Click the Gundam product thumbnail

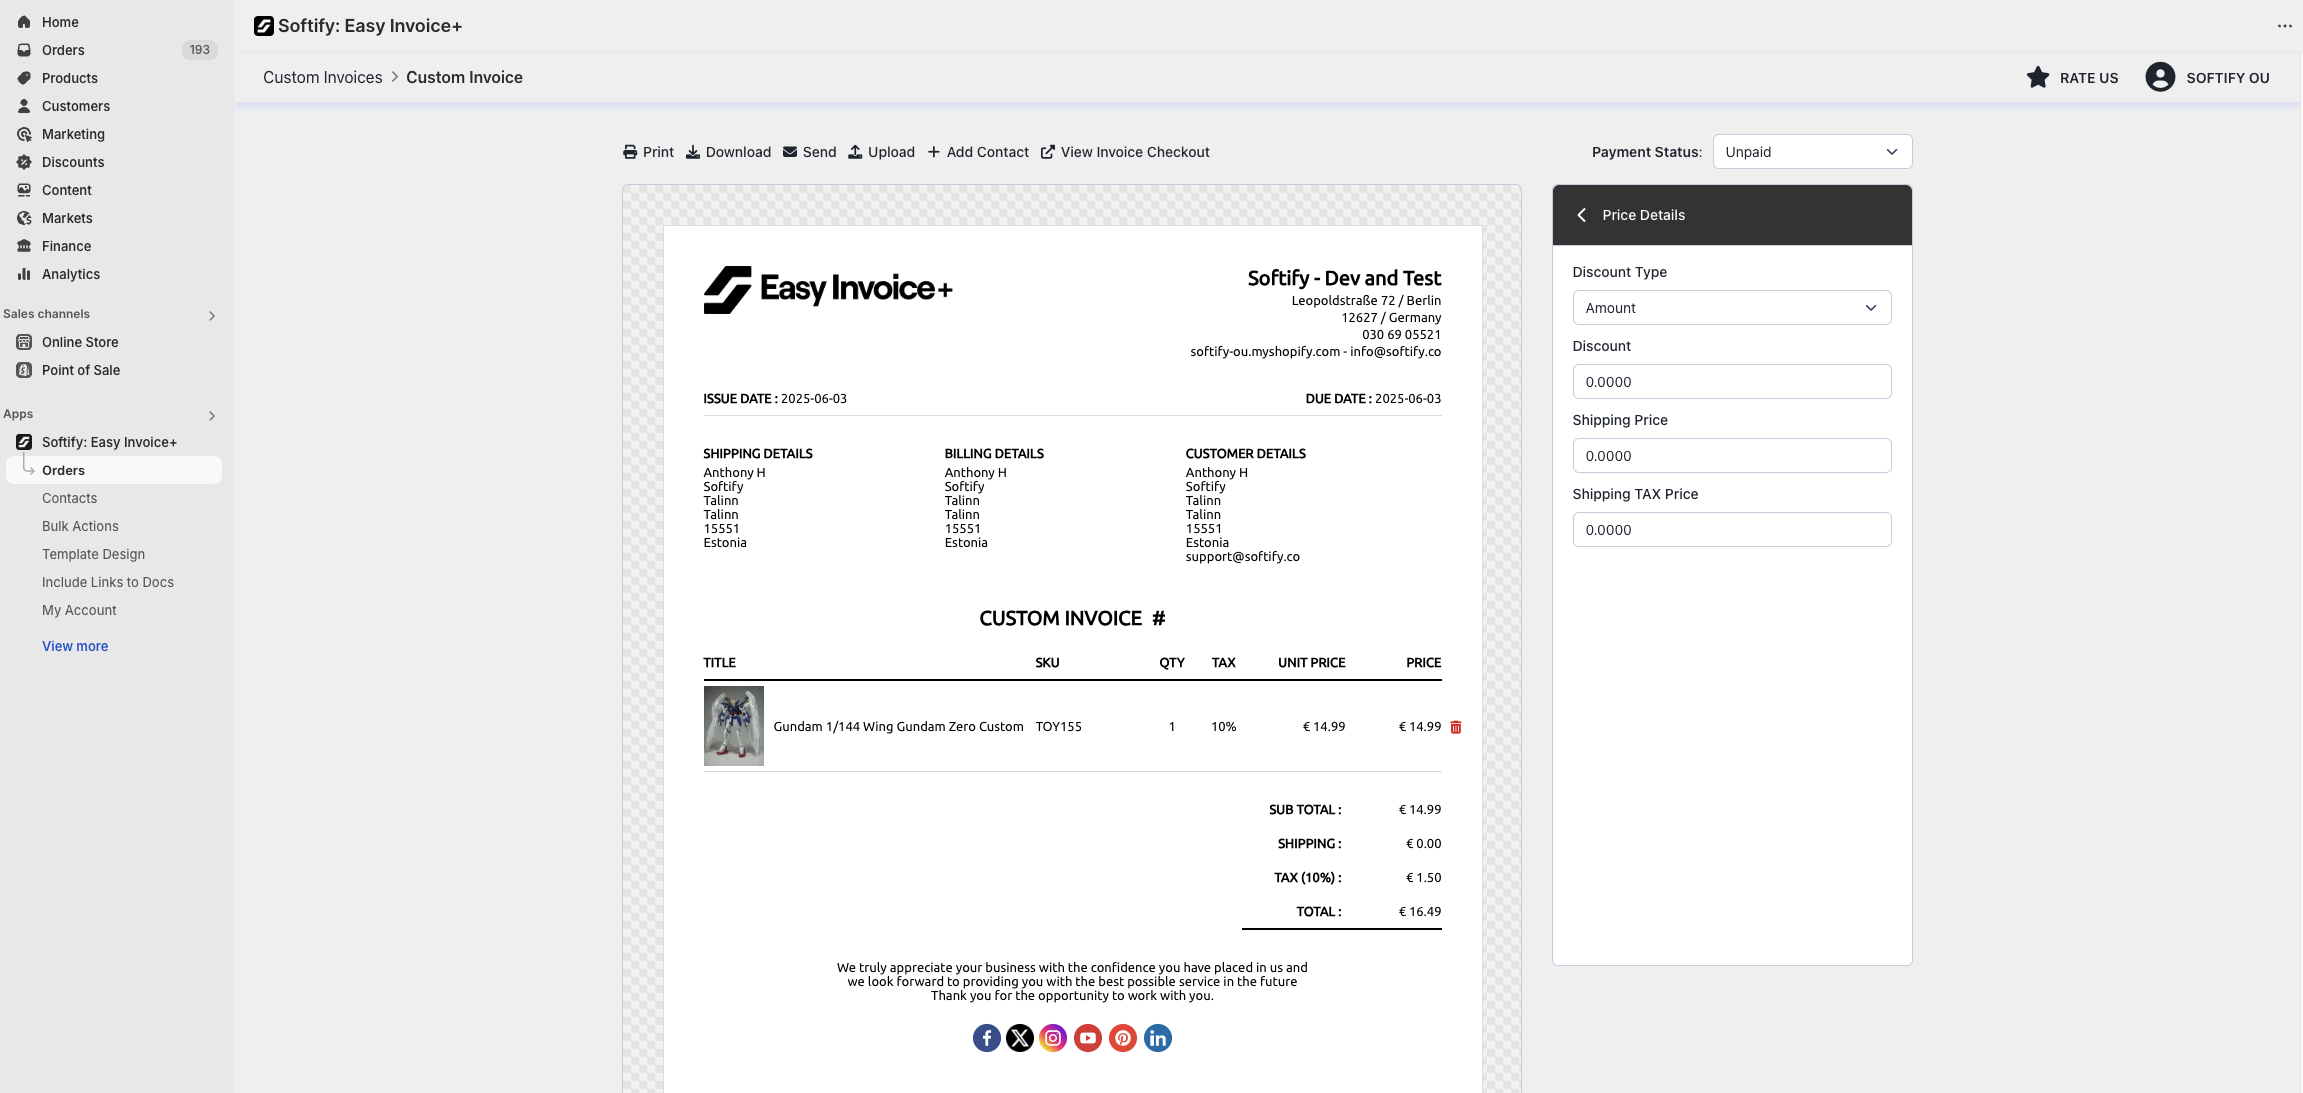coord(733,726)
